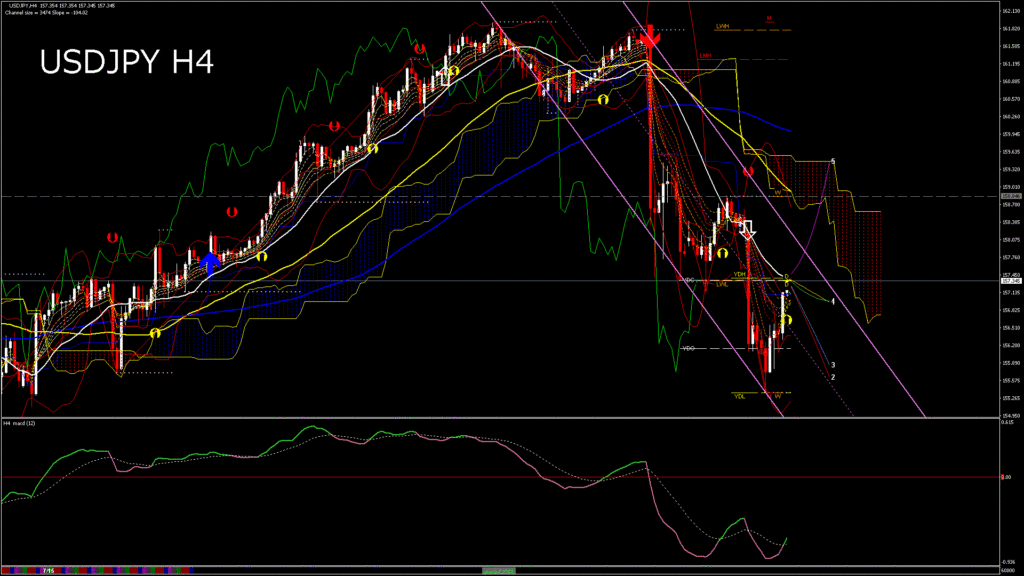Click the 0.00 level tag on the MACD axis

tap(1008, 477)
